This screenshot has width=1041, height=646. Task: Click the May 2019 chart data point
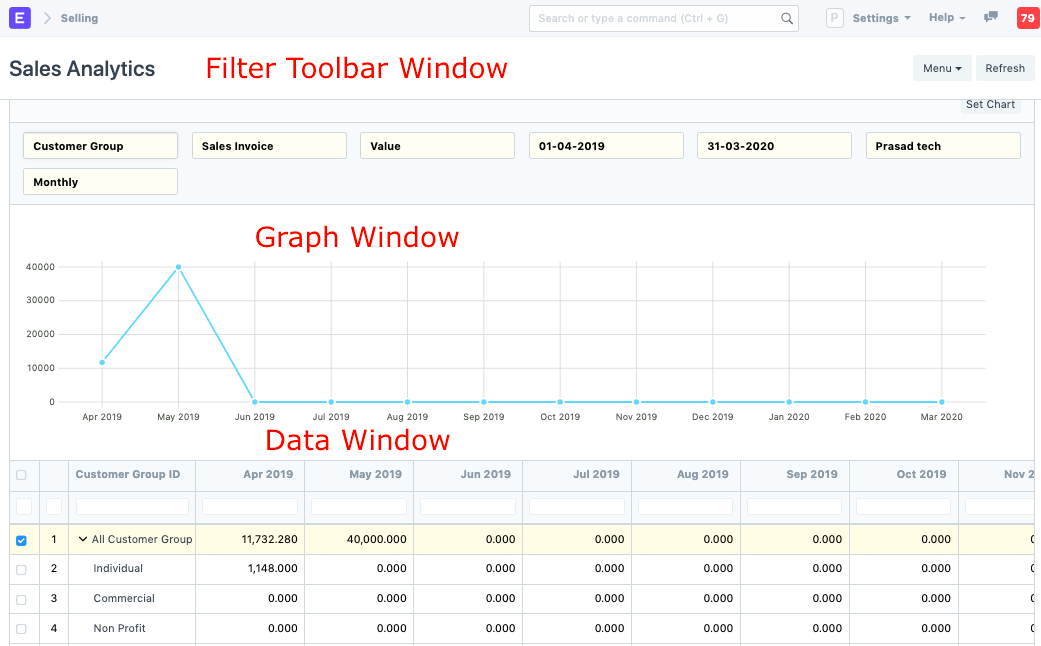178,266
